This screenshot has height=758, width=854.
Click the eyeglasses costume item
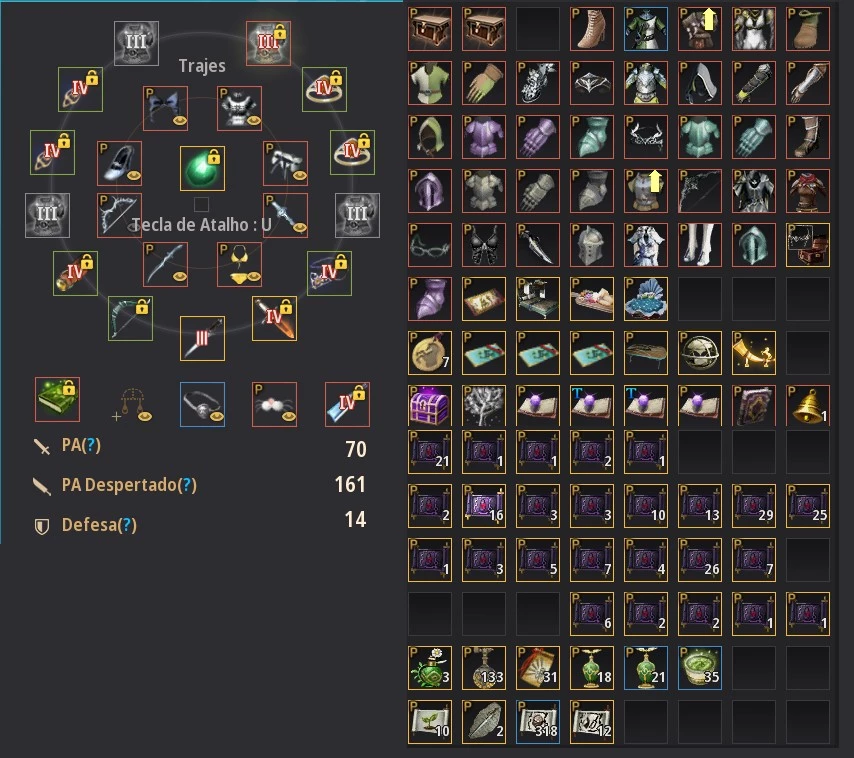[430, 244]
